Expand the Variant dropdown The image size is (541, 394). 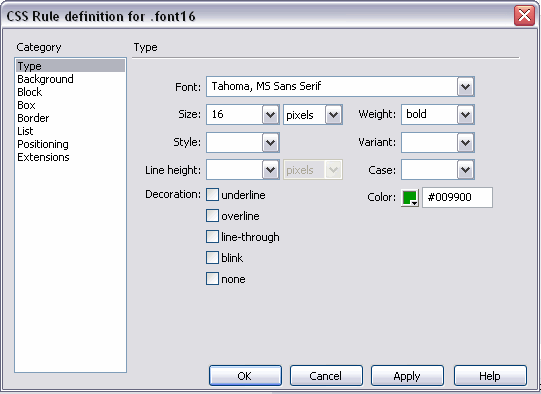coord(465,142)
